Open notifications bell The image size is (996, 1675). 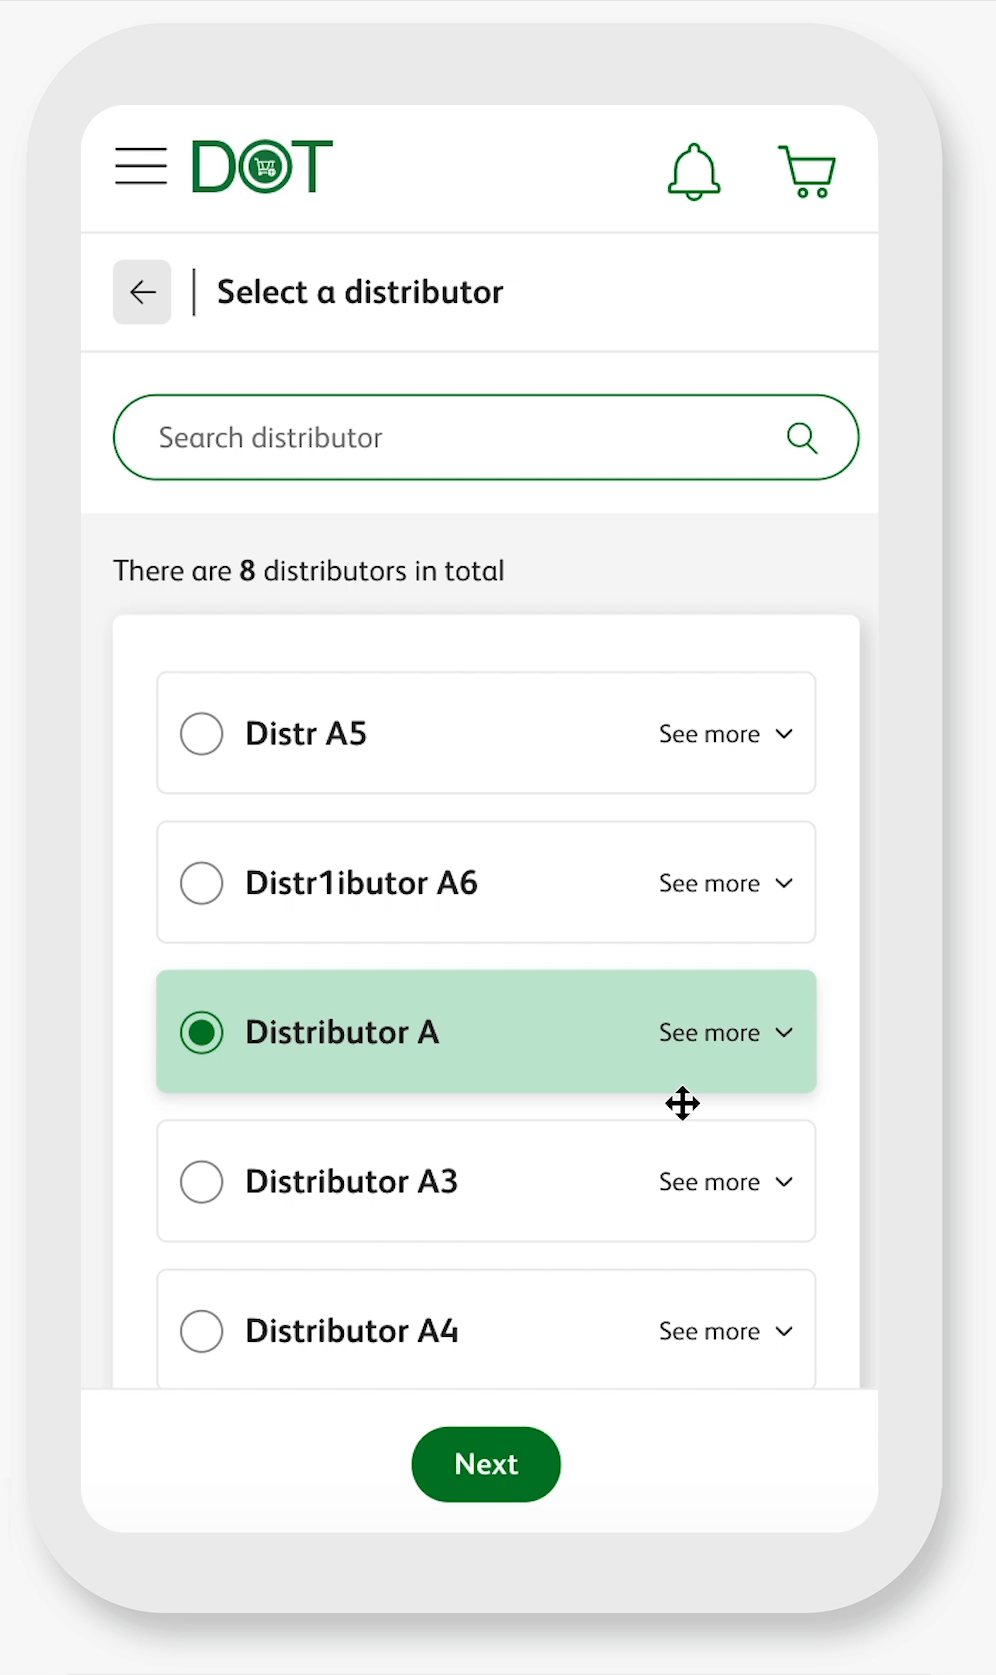click(x=693, y=172)
